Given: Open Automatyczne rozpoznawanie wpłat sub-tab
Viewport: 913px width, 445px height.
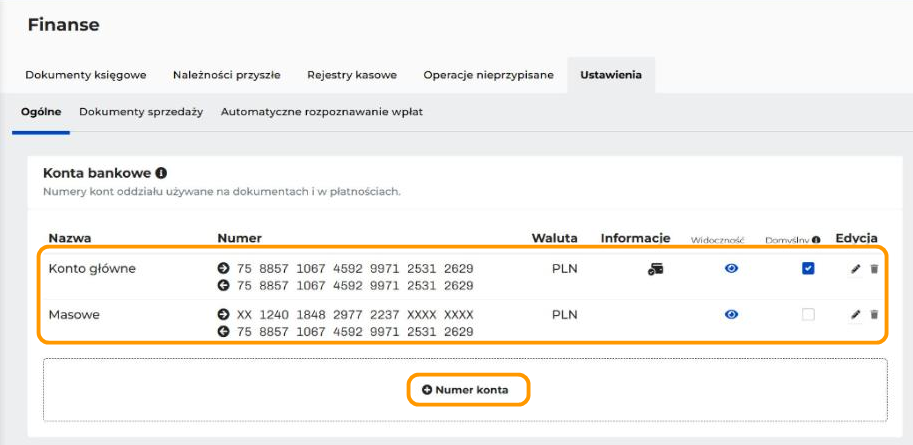Looking at the screenshot, I should coord(321,112).
